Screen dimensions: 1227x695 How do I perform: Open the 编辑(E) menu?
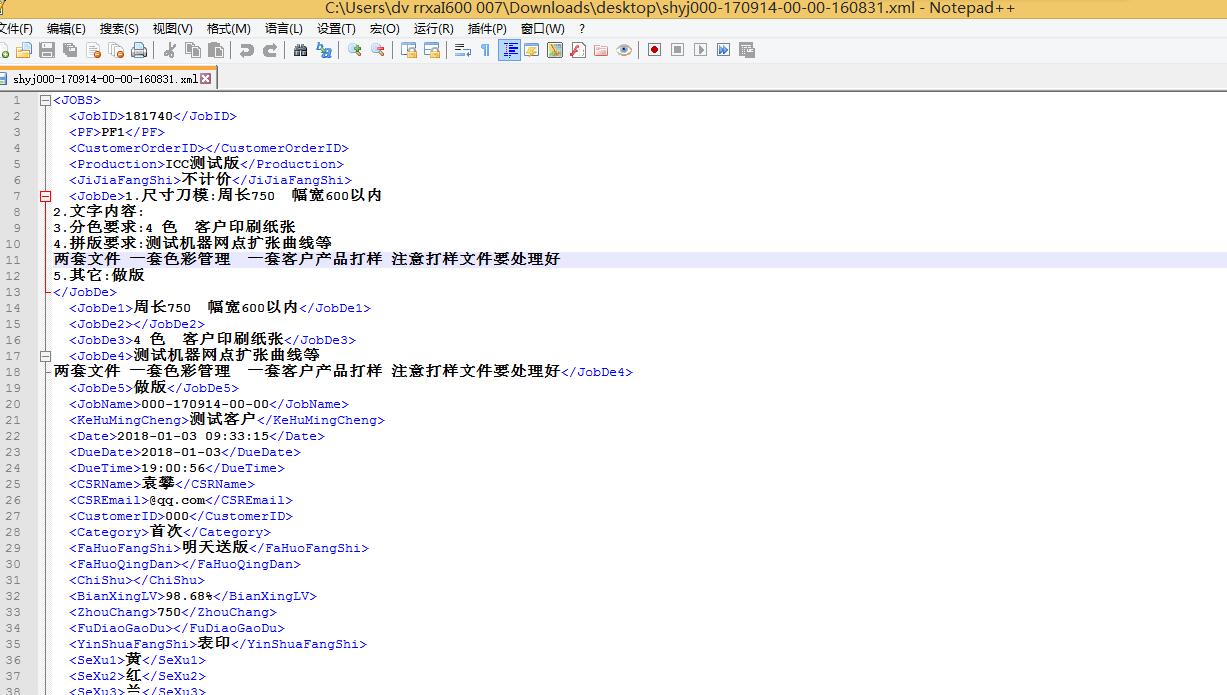[x=66, y=28]
